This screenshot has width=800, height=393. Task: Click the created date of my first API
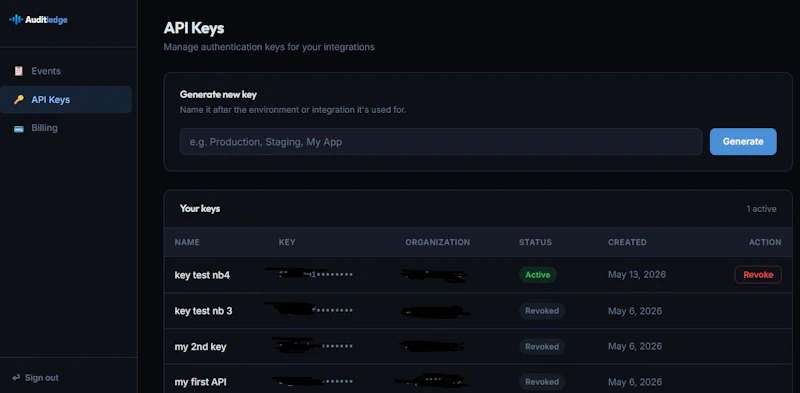click(635, 382)
